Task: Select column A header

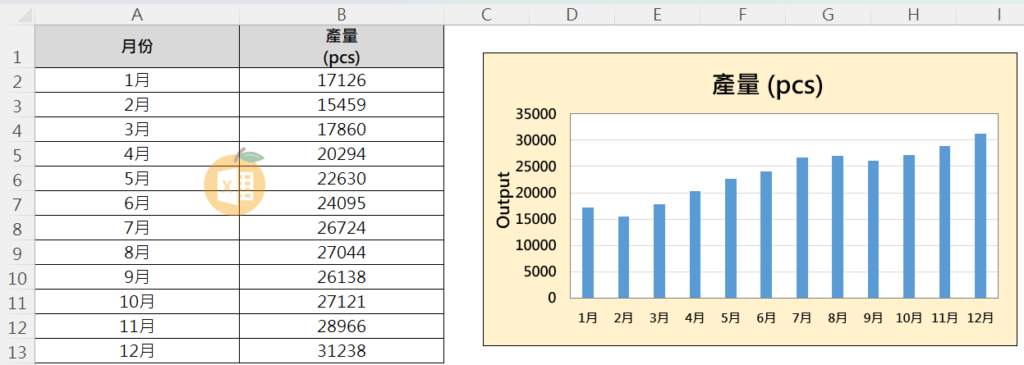Action: click(137, 14)
